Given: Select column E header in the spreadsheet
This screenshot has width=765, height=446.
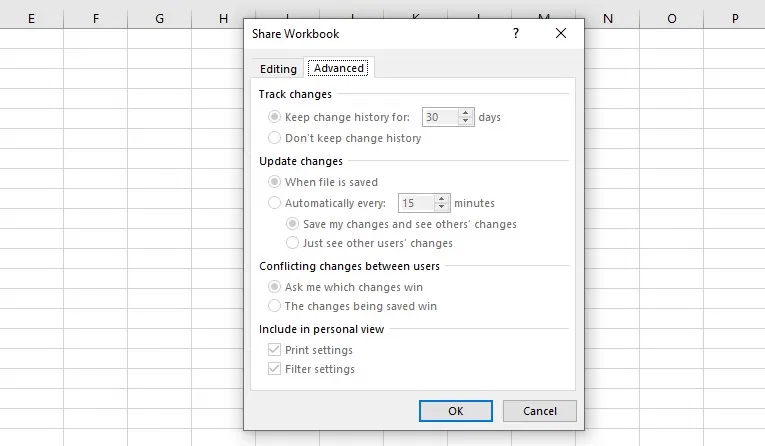Looking at the screenshot, I should tap(31, 19).
